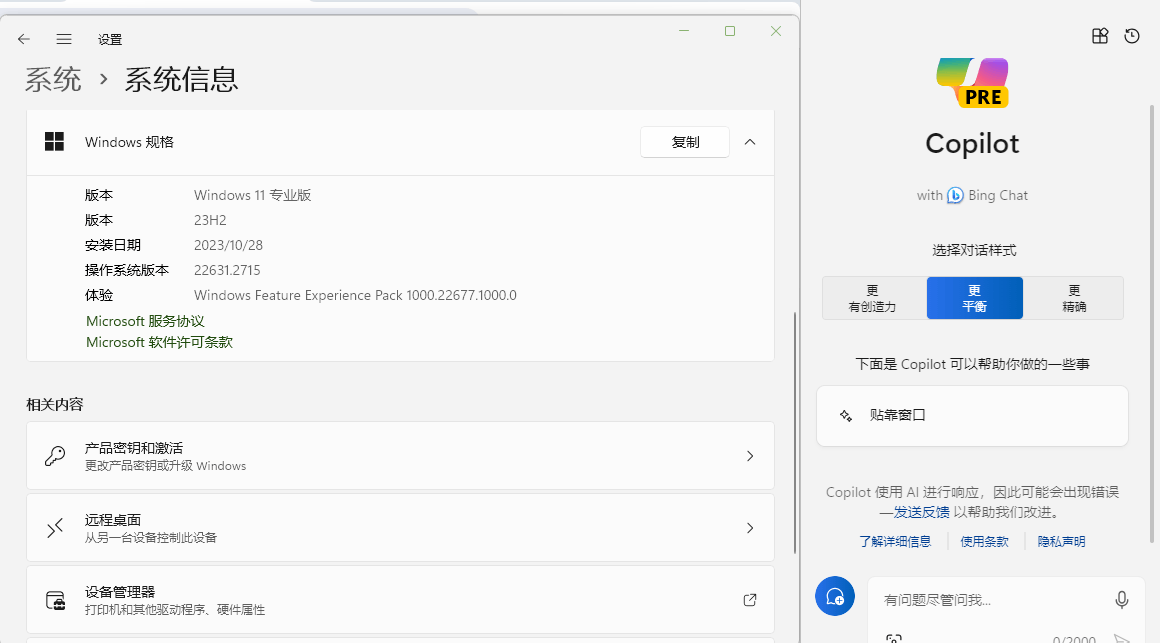
Task: Click the 选择对话样式 label
Action: (974, 250)
